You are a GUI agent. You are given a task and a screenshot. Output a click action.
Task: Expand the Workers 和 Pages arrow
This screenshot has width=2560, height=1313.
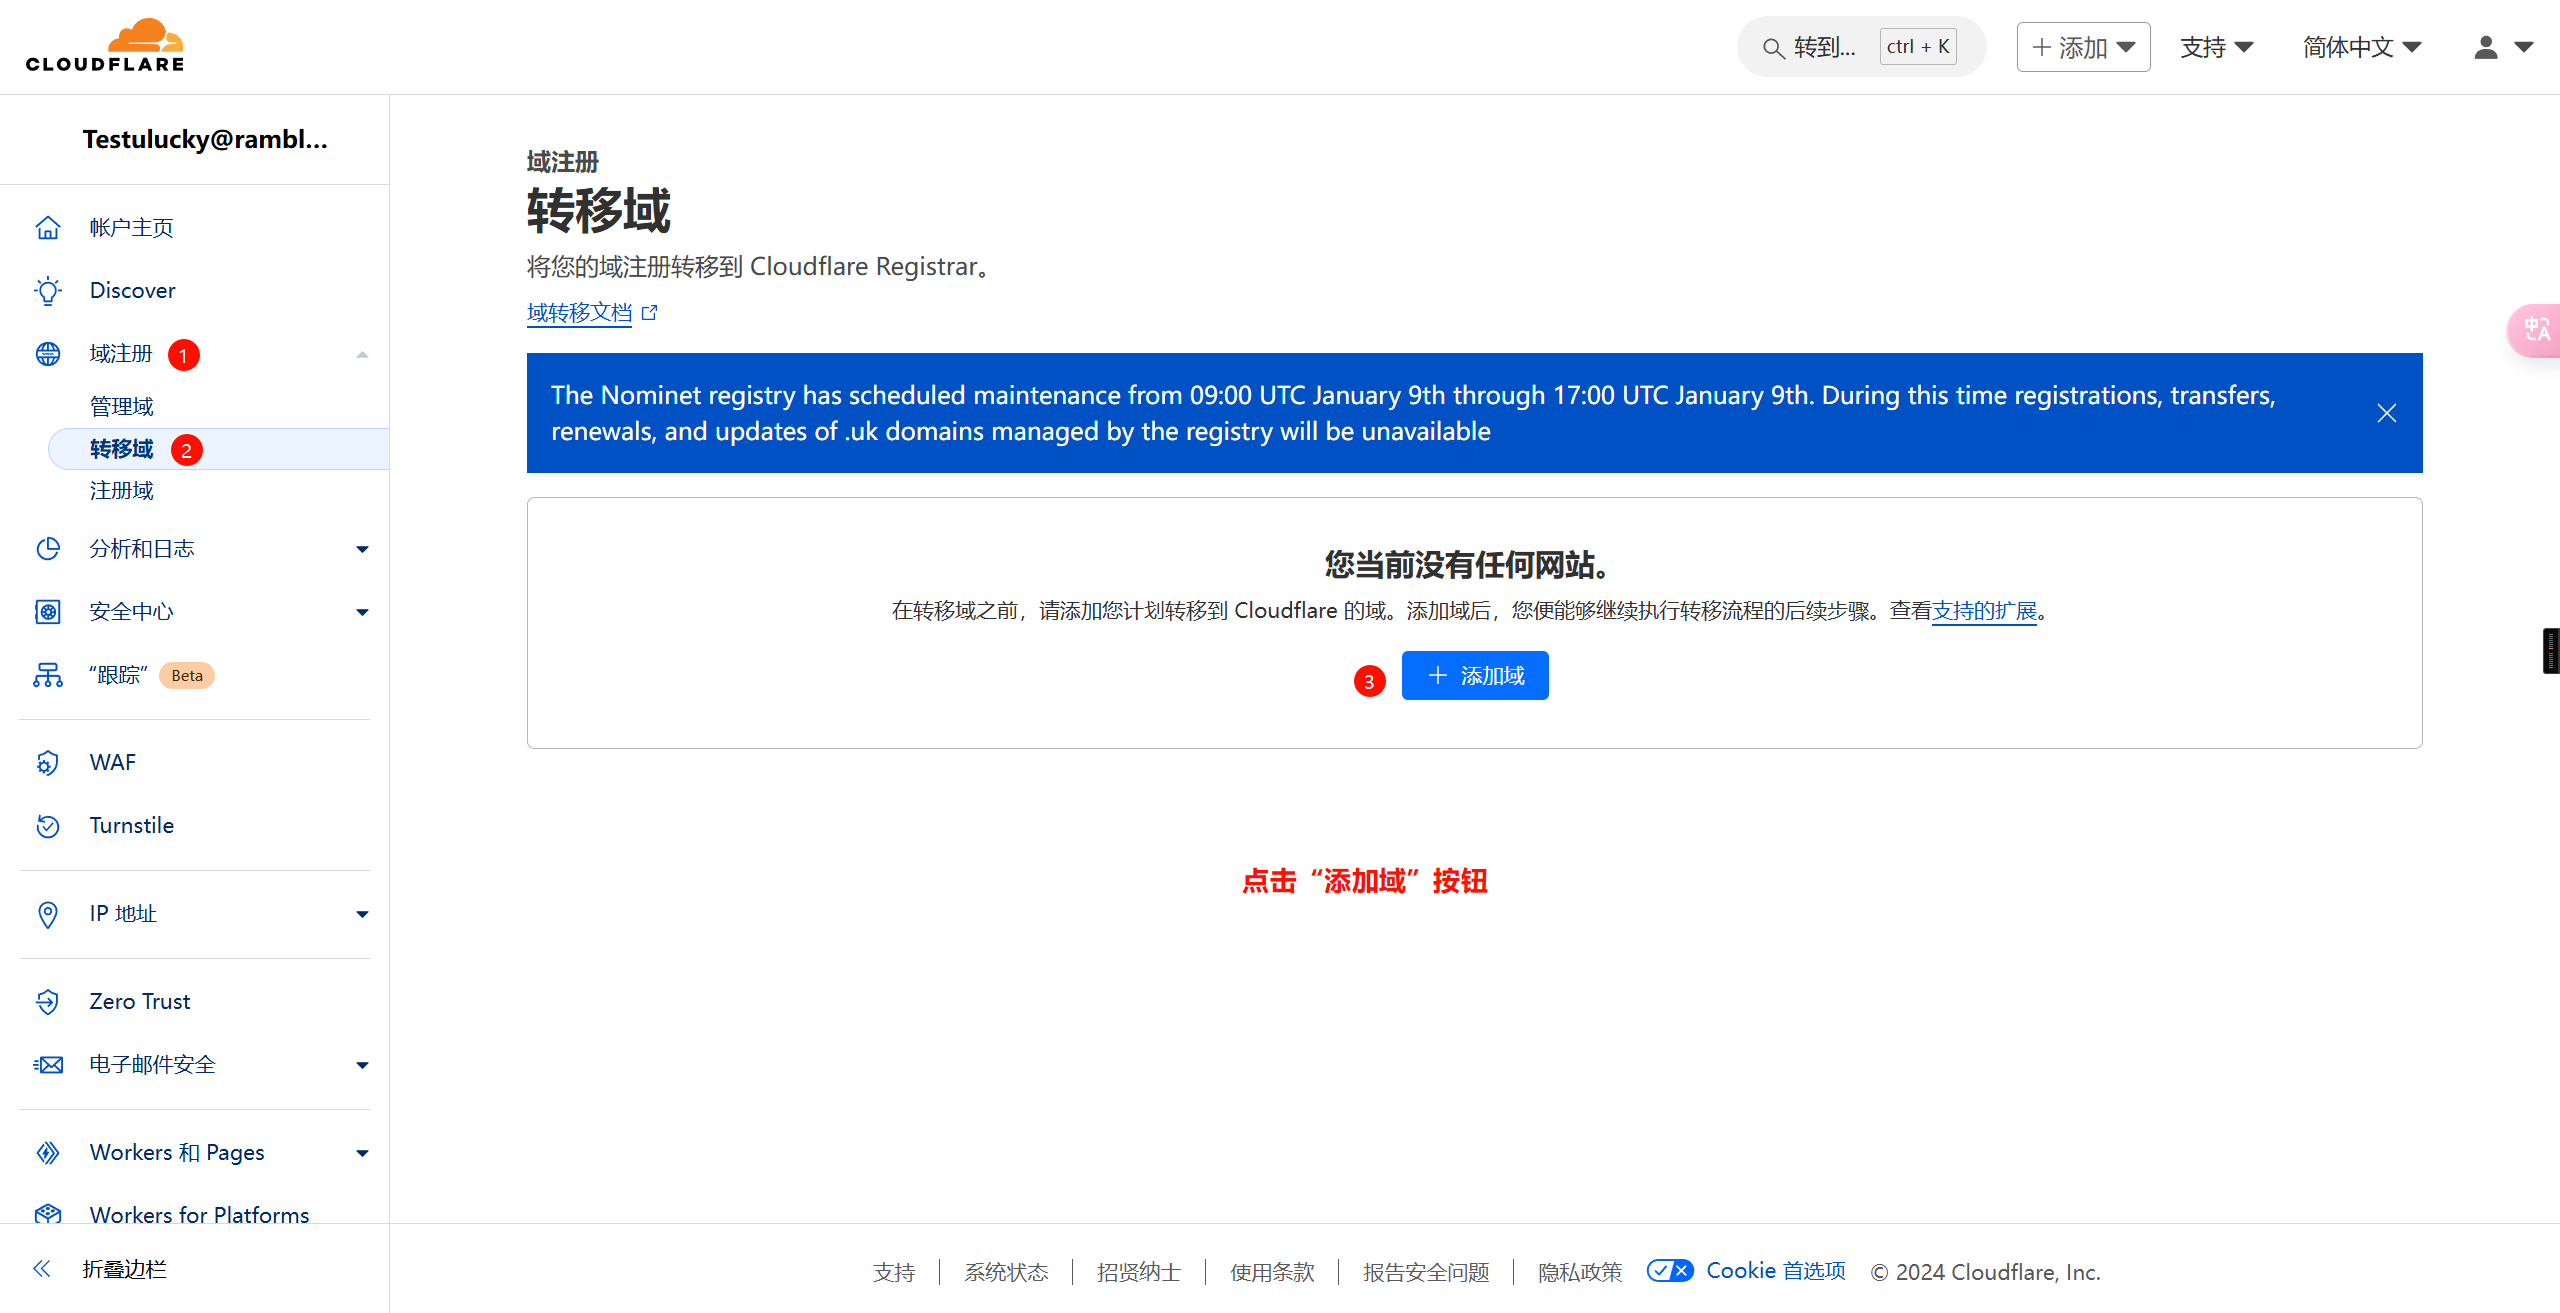point(362,1153)
